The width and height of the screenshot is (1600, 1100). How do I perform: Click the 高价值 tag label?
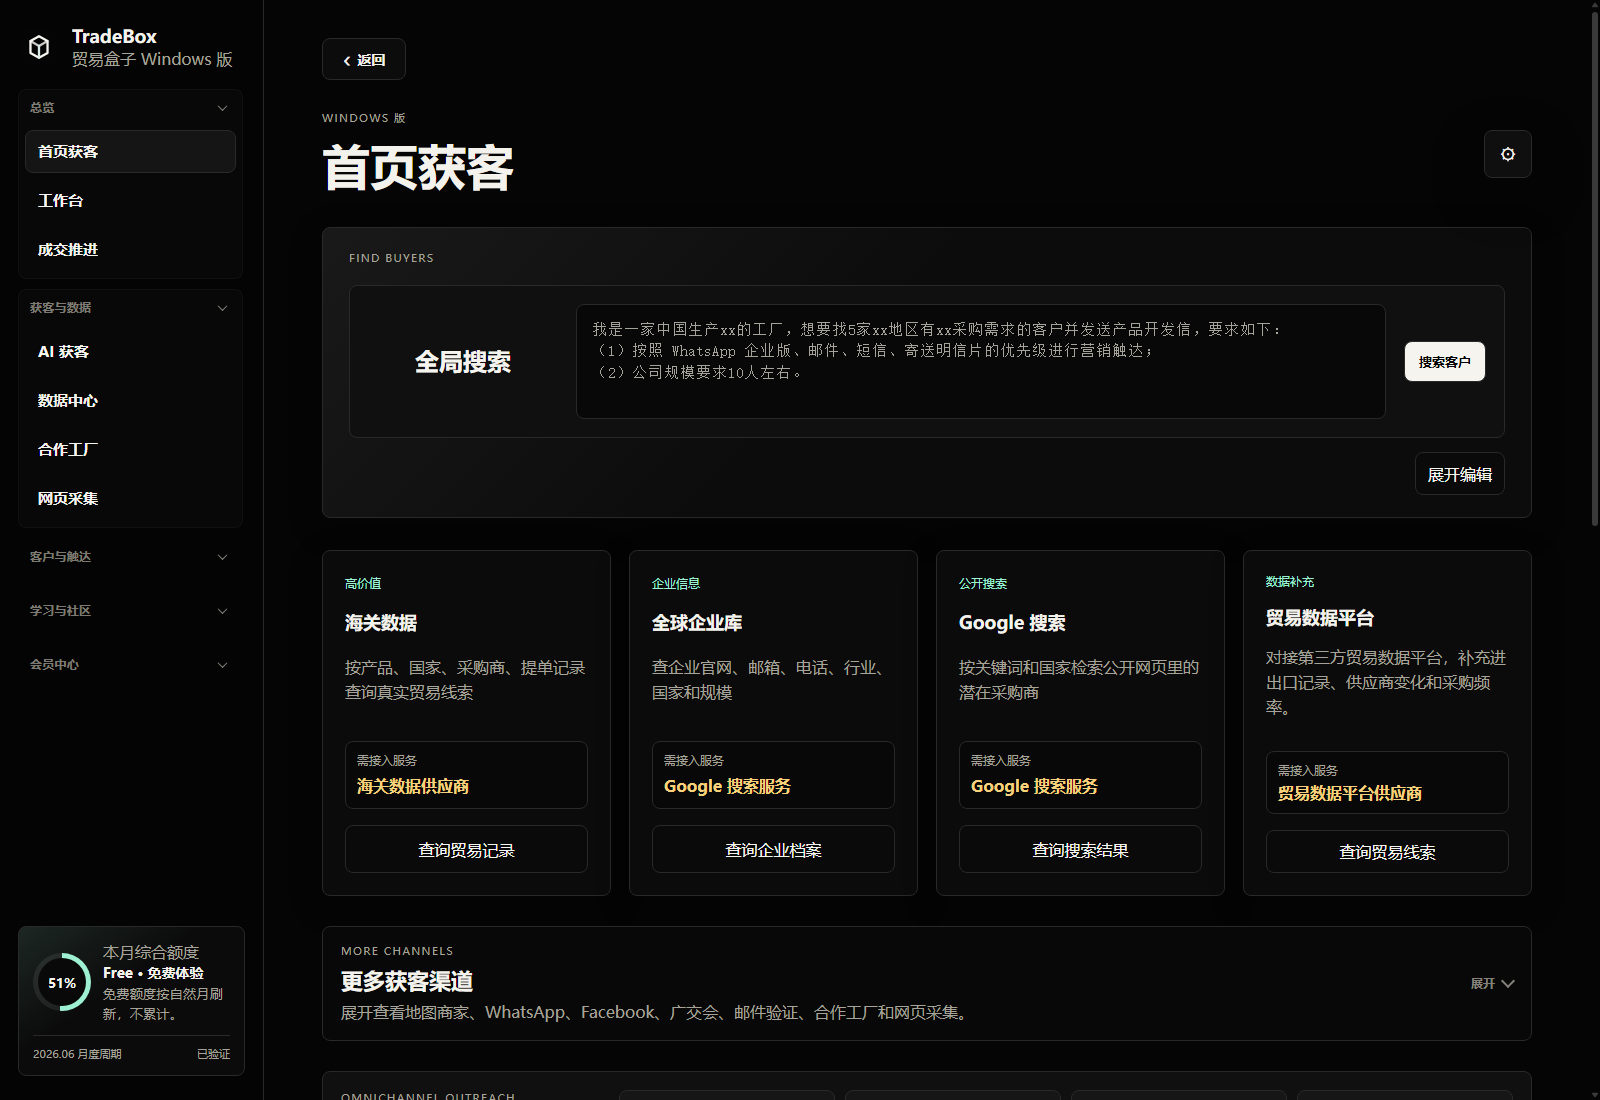click(363, 583)
